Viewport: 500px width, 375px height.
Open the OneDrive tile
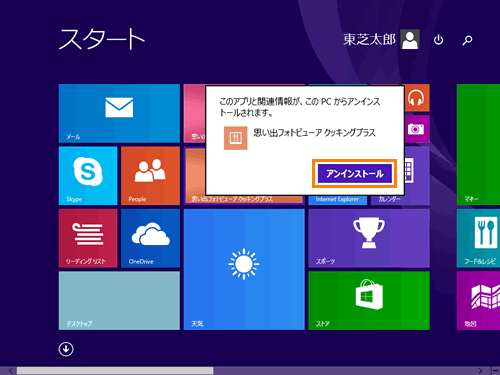coord(150,238)
